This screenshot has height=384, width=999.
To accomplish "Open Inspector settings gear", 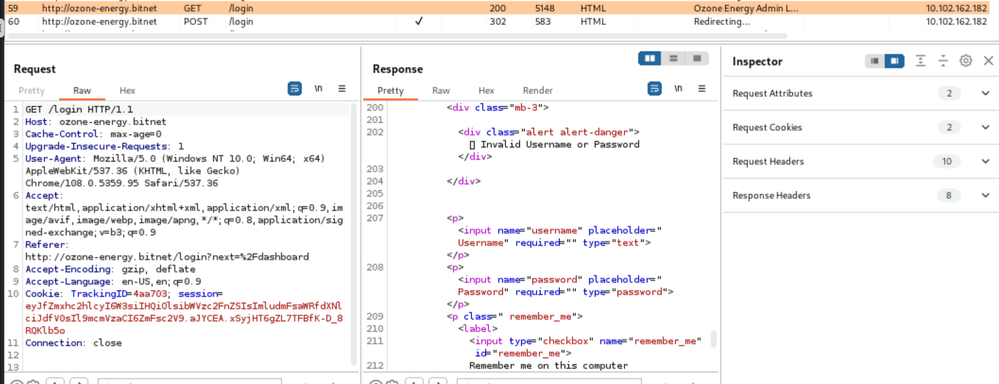I will [966, 61].
